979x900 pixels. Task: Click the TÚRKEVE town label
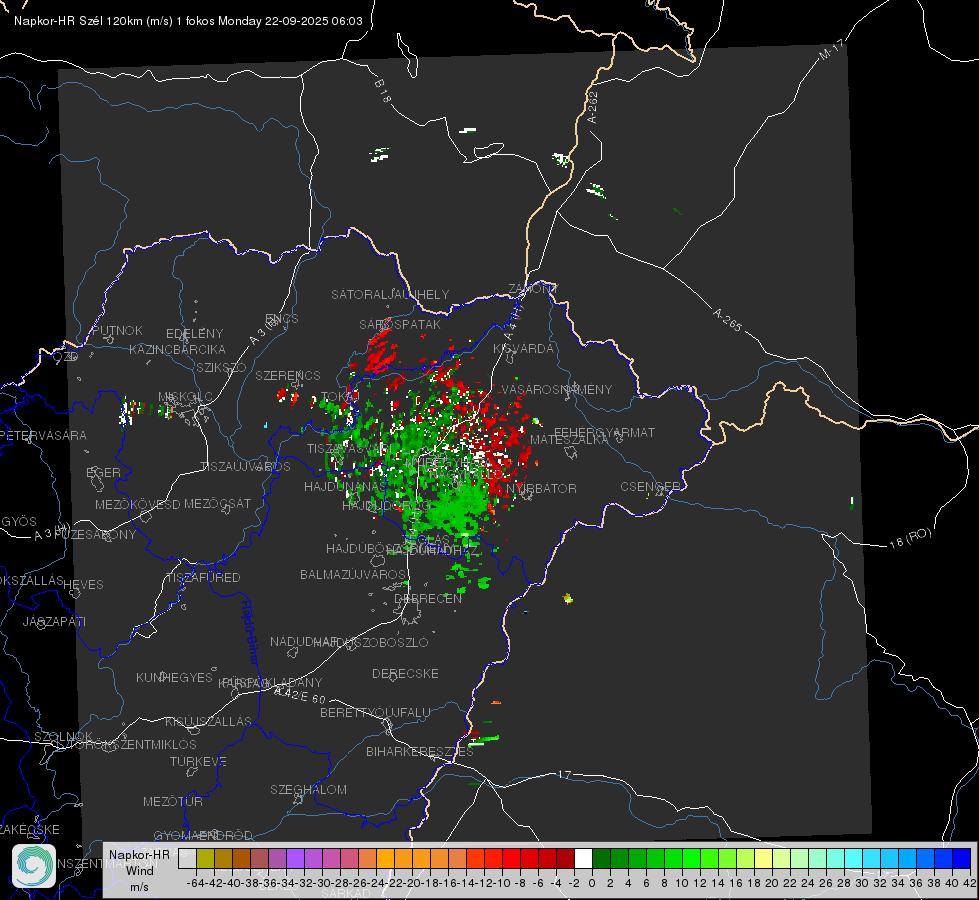[x=198, y=761]
